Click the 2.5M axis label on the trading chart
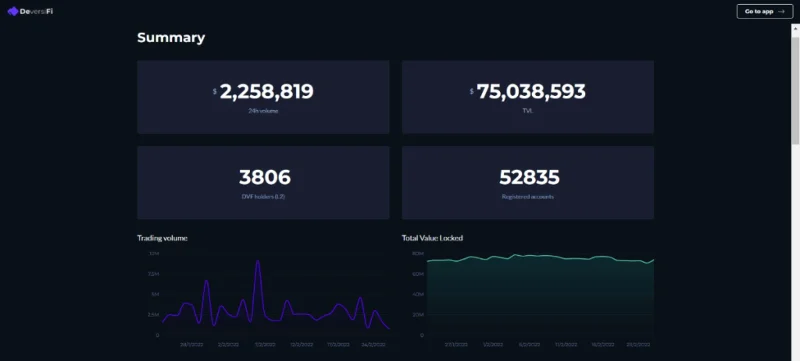Screen dimensions: 800x361 click(154, 315)
